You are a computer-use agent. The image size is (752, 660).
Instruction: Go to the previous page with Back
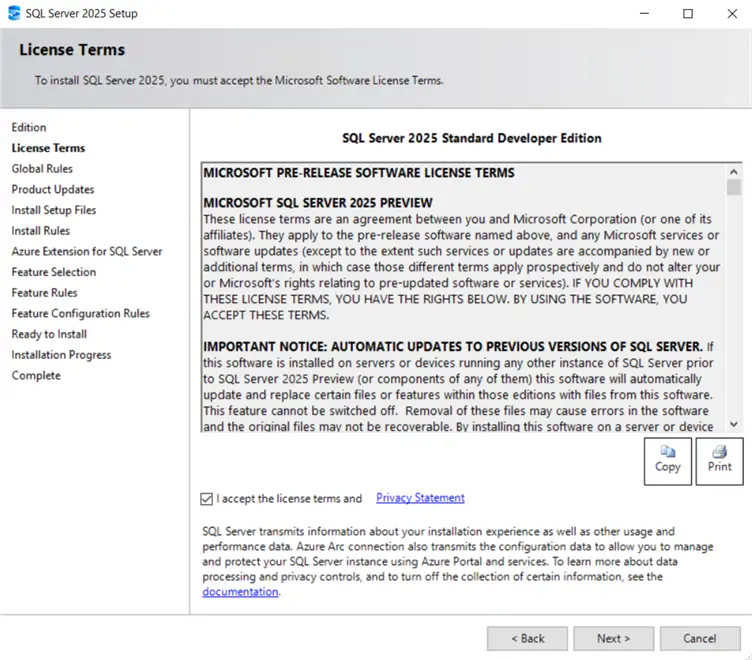528,638
